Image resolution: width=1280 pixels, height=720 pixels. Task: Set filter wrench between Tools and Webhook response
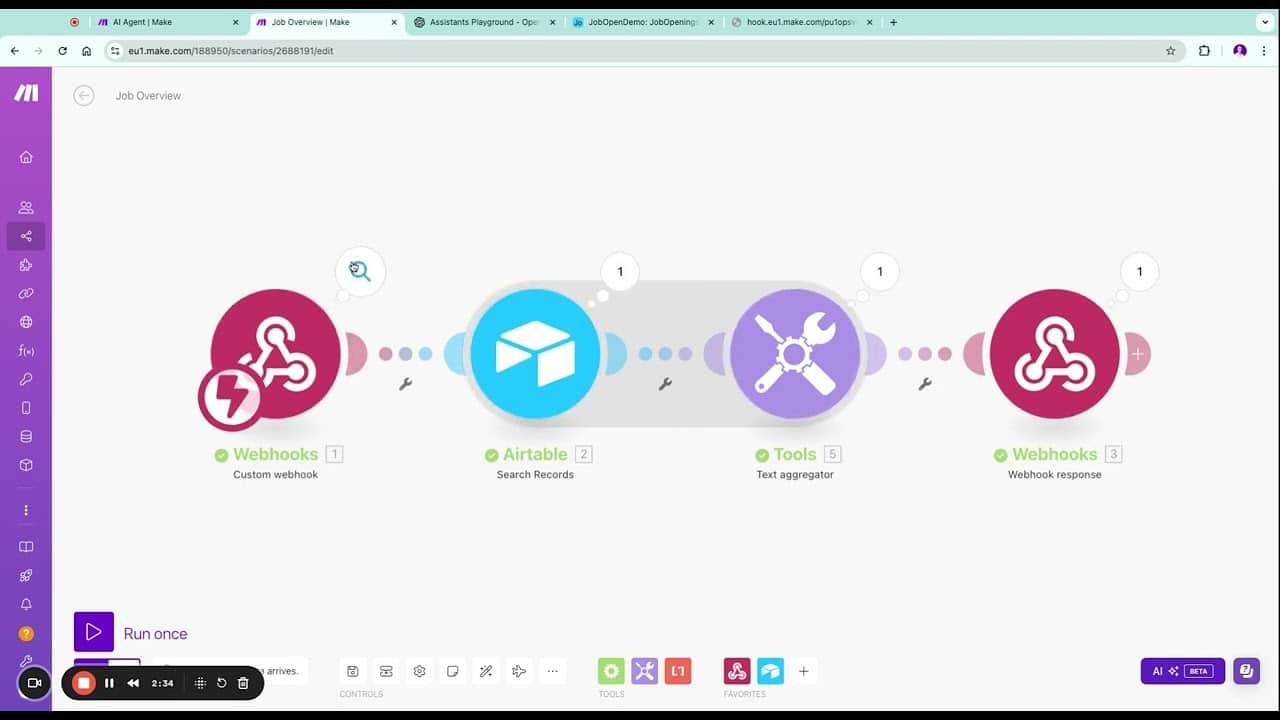(x=925, y=384)
